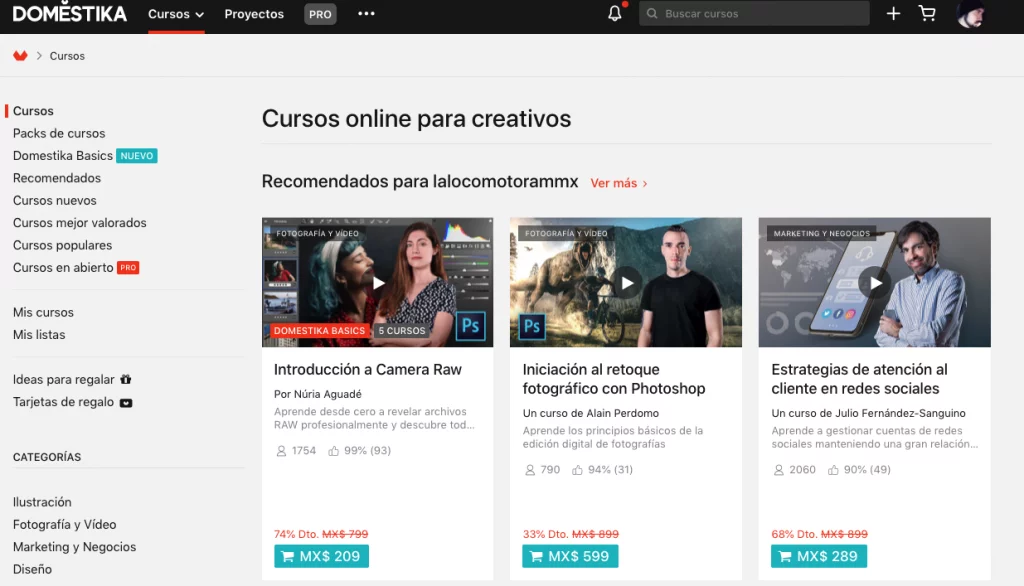Open Proyectos in the top navigation
Screen dimensions: 1024x586
254,14
